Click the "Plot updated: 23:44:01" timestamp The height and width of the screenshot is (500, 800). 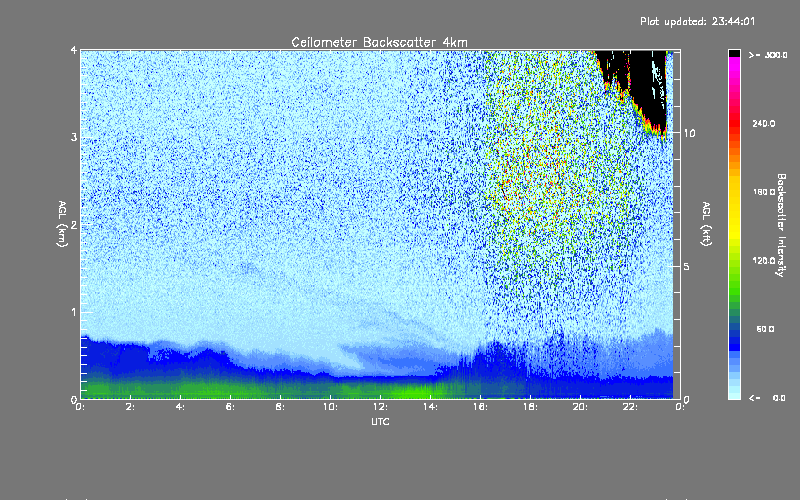tap(697, 21)
